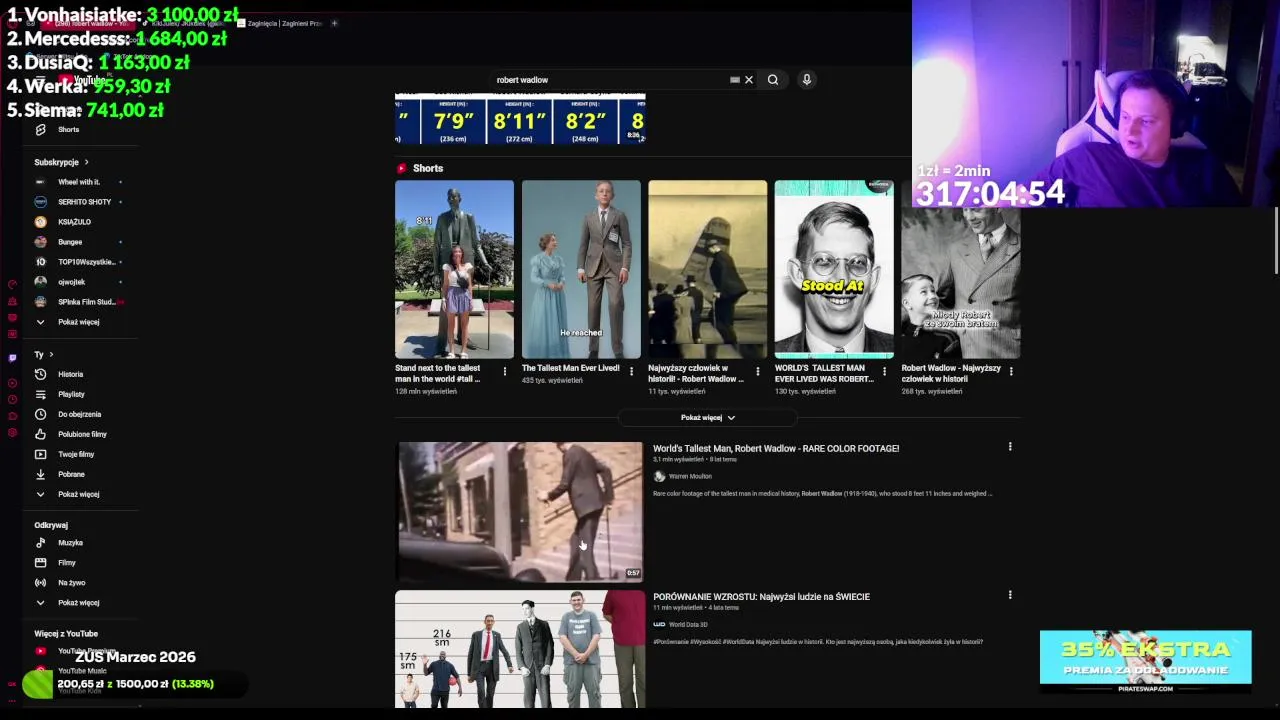
Task: Open Twoje filmy in the sidebar
Action: tap(75, 454)
